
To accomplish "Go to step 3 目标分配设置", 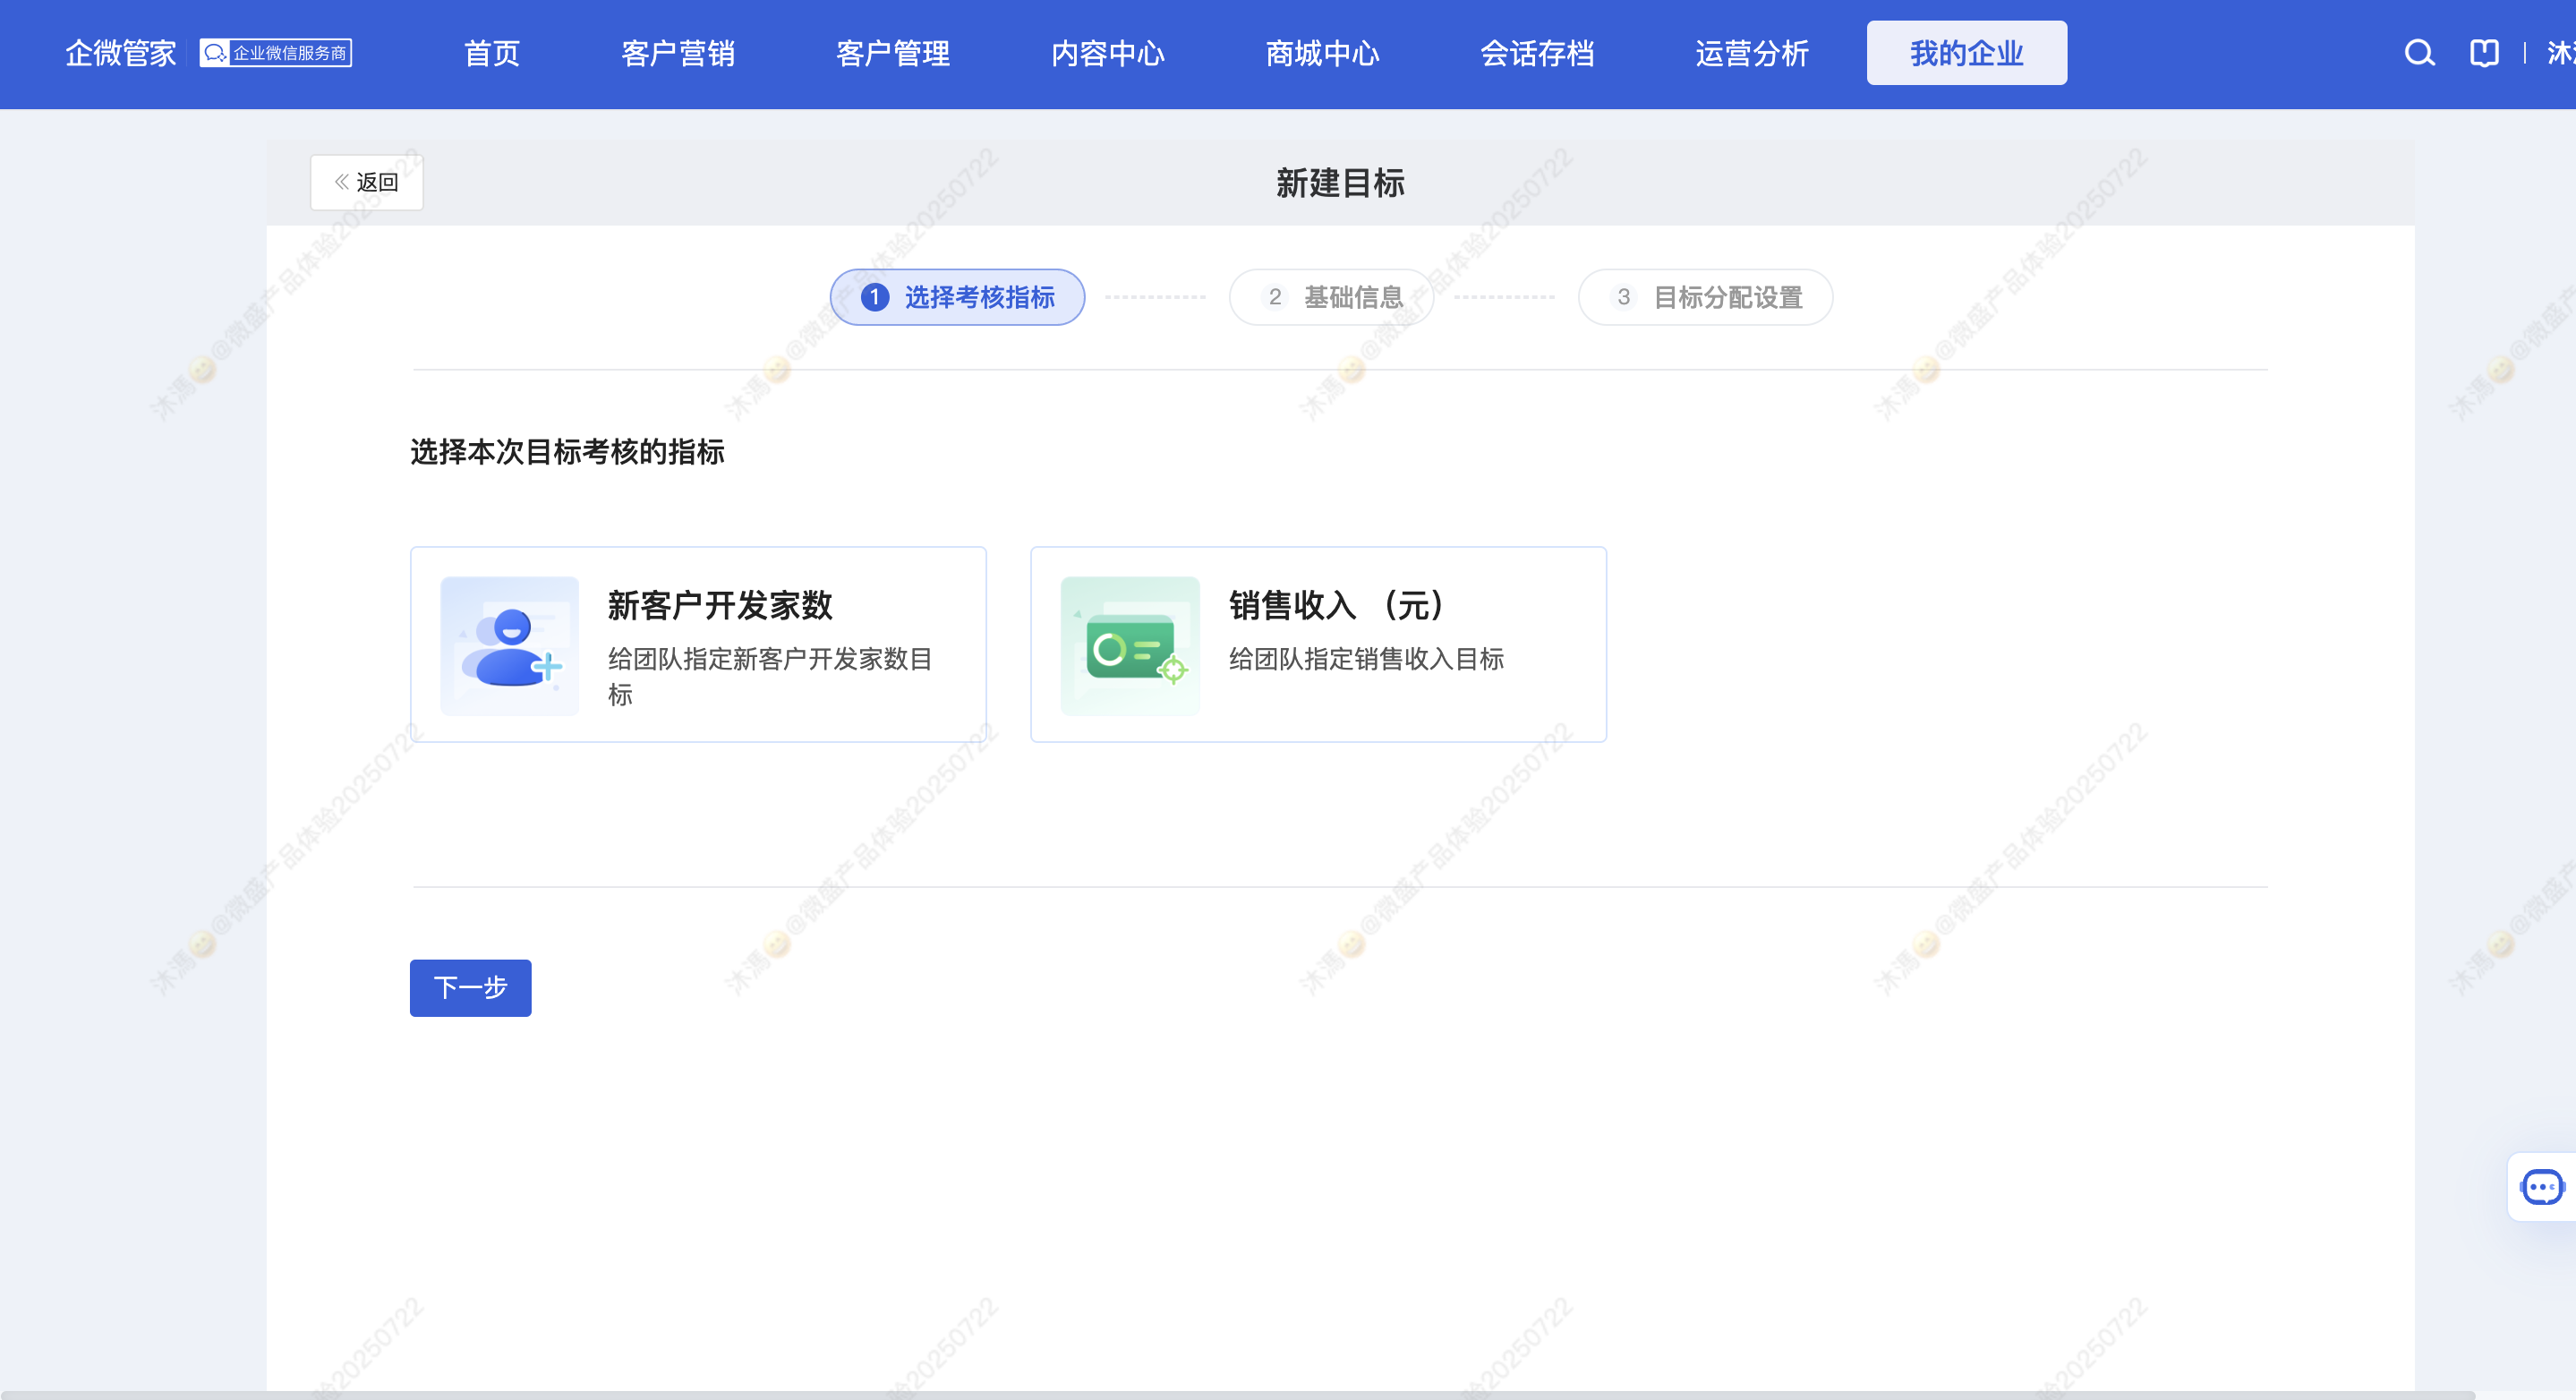I will tap(1706, 297).
